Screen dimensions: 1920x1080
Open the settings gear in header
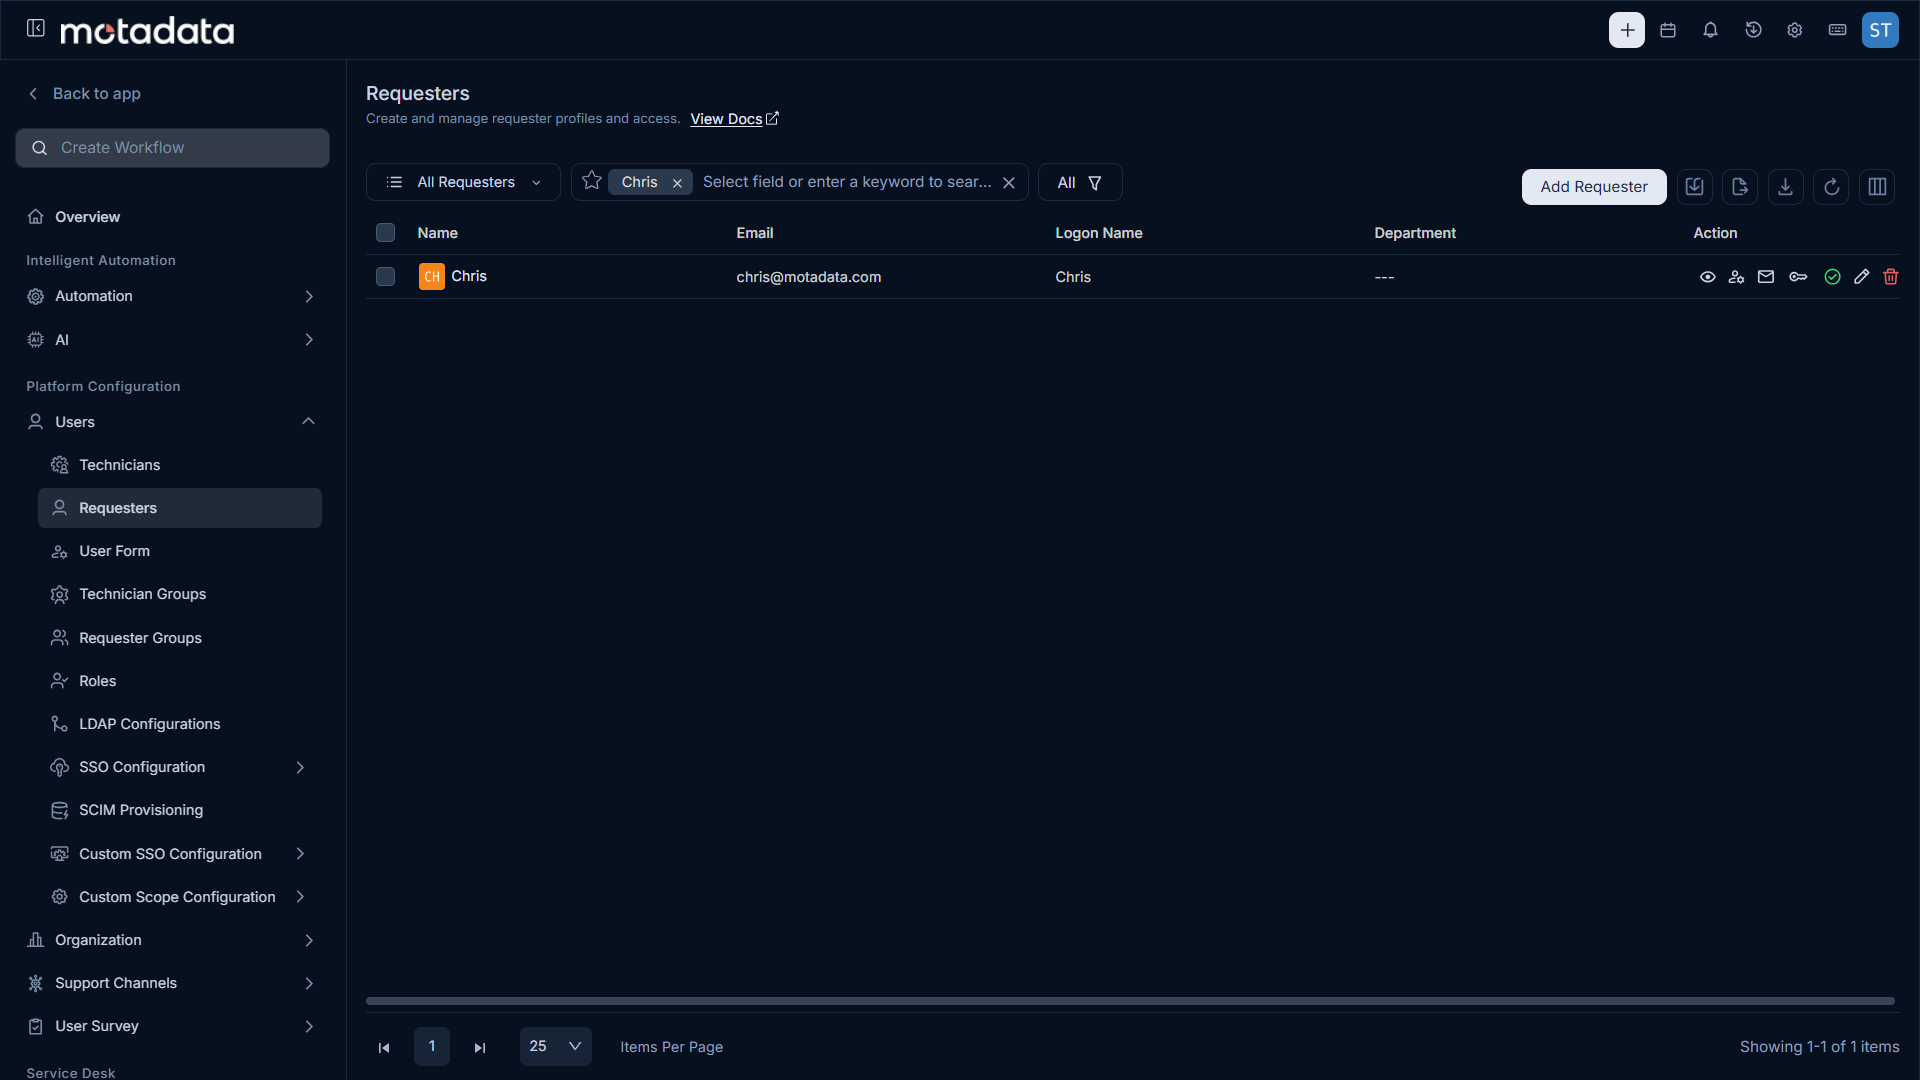pyautogui.click(x=1795, y=30)
